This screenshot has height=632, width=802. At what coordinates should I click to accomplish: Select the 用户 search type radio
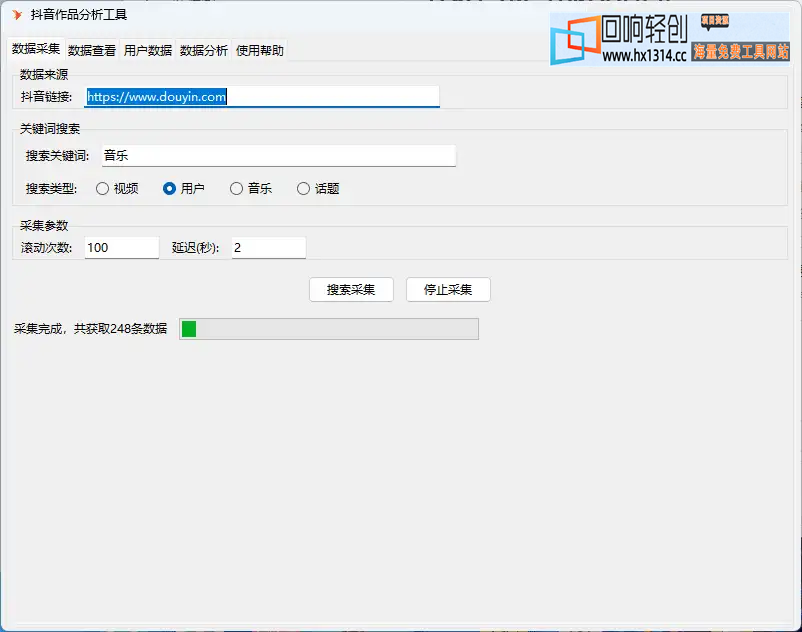point(184,189)
